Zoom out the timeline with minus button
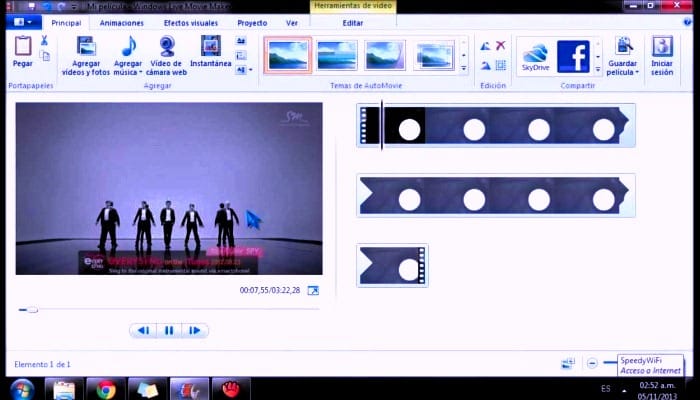The width and height of the screenshot is (700, 400). (x=592, y=363)
